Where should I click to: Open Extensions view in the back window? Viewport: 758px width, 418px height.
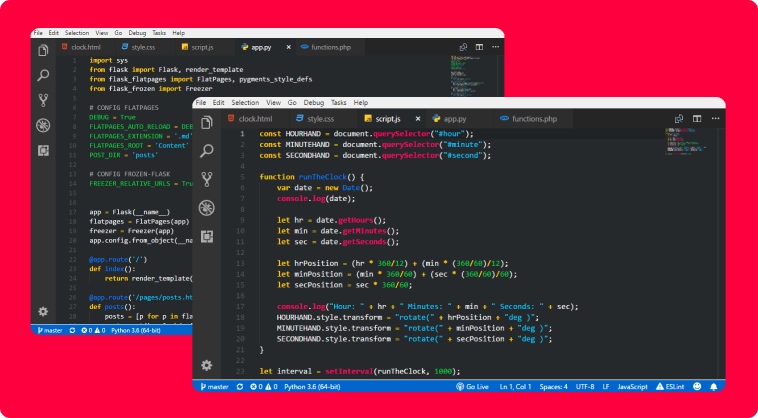coord(43,151)
